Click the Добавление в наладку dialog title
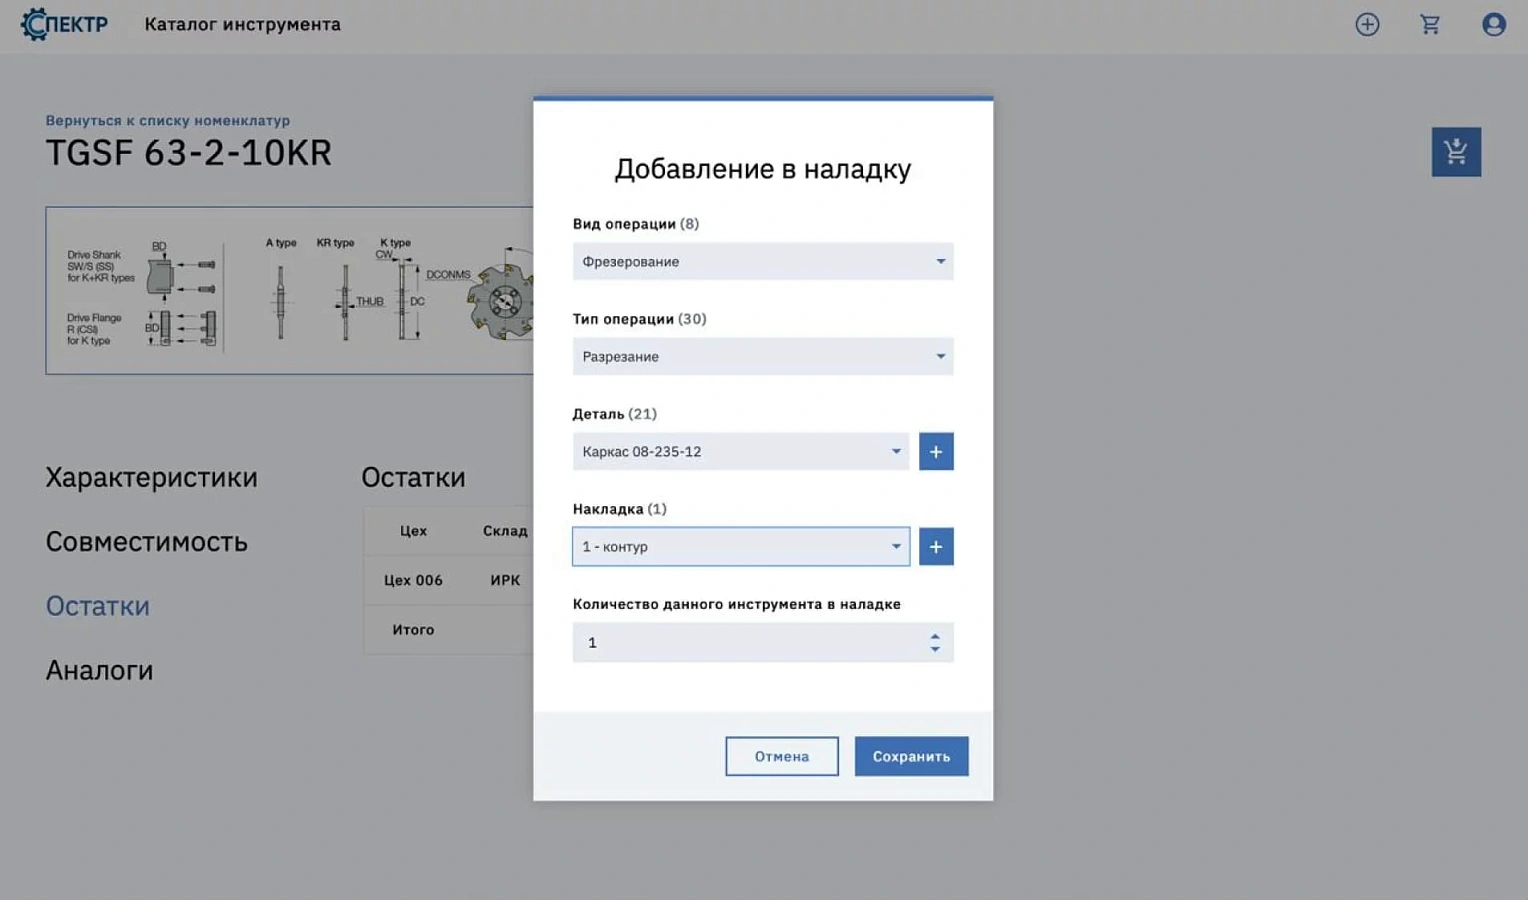This screenshot has width=1528, height=900. coord(763,169)
